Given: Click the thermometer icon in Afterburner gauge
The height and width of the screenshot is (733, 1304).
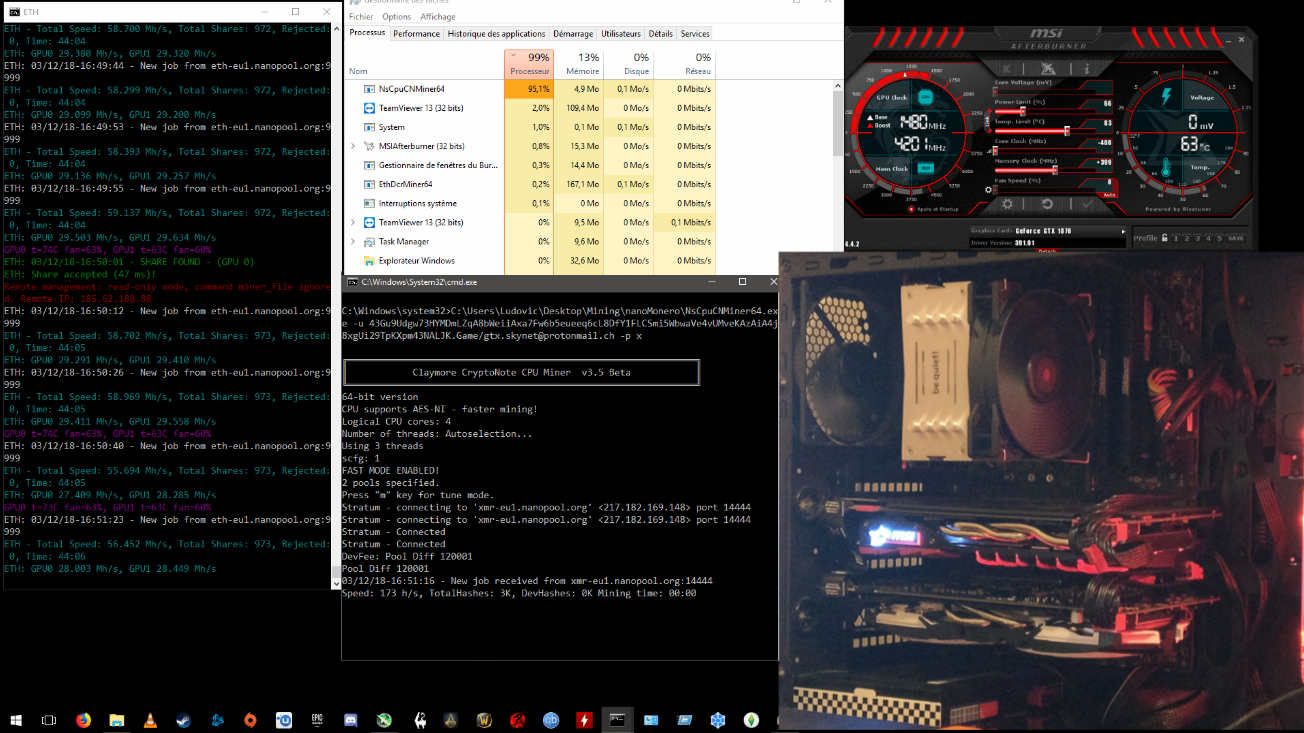Looking at the screenshot, I should (1165, 168).
